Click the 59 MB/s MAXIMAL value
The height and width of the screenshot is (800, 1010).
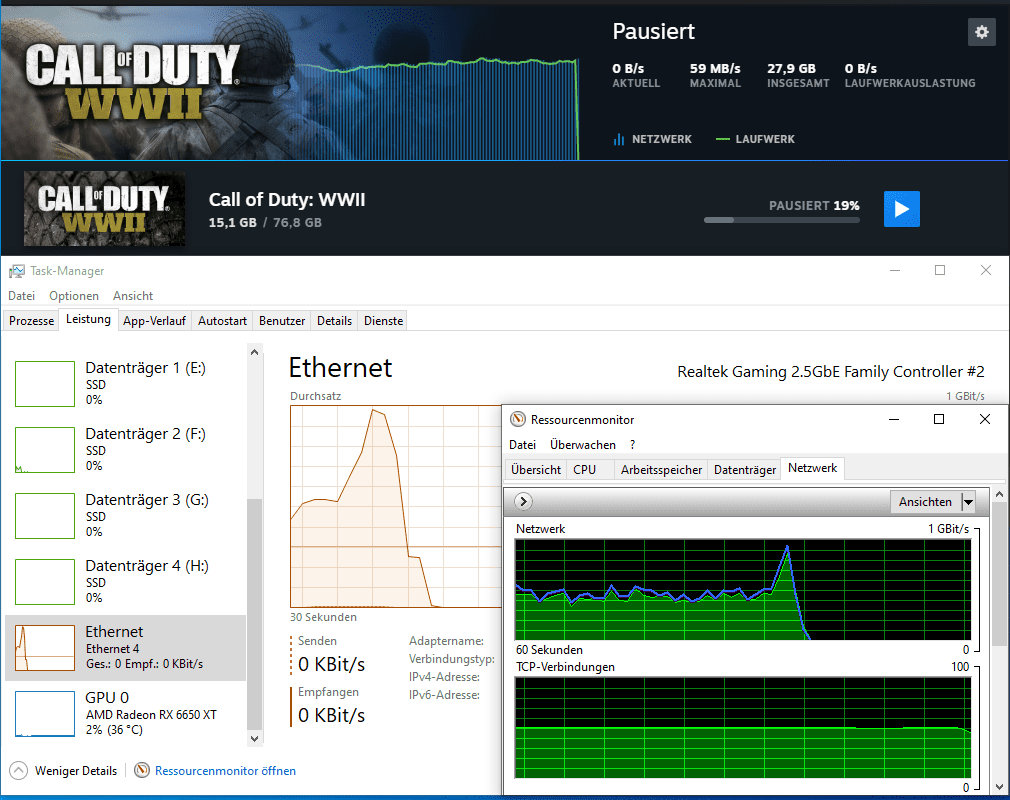[x=715, y=69]
